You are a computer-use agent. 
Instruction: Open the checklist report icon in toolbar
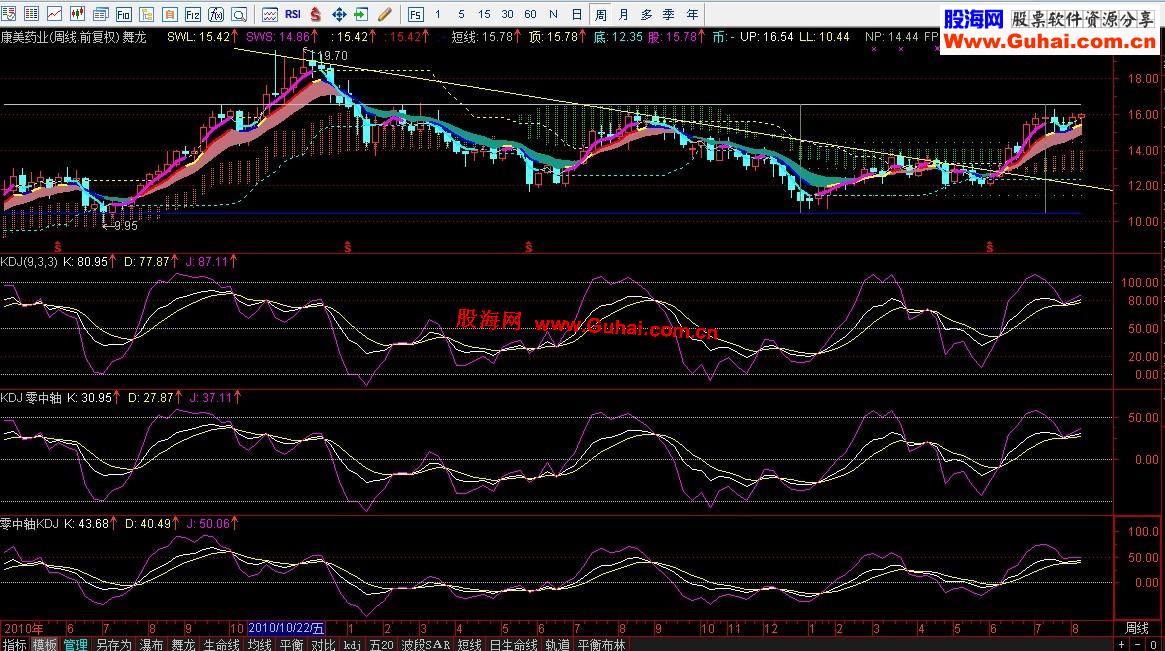9,13
